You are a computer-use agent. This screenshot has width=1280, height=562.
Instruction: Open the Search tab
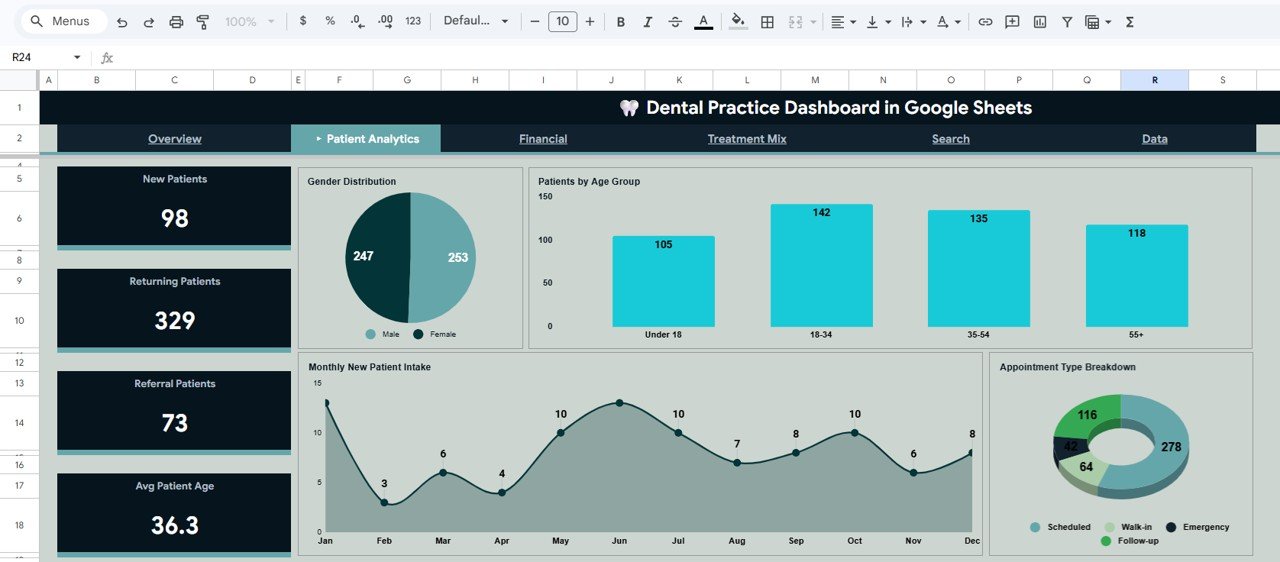point(951,139)
